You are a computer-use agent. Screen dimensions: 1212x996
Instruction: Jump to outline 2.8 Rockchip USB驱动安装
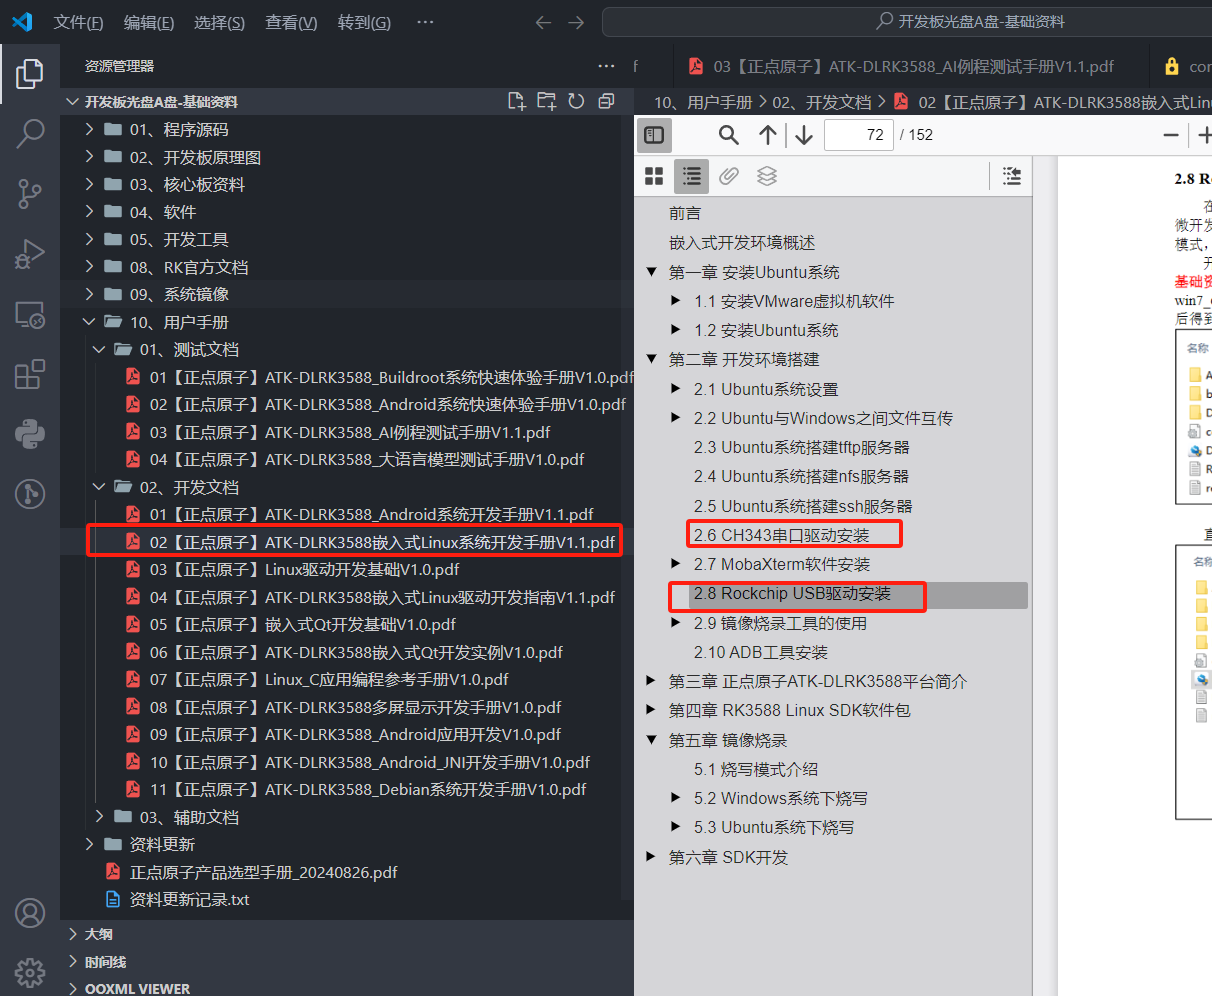tap(792, 593)
